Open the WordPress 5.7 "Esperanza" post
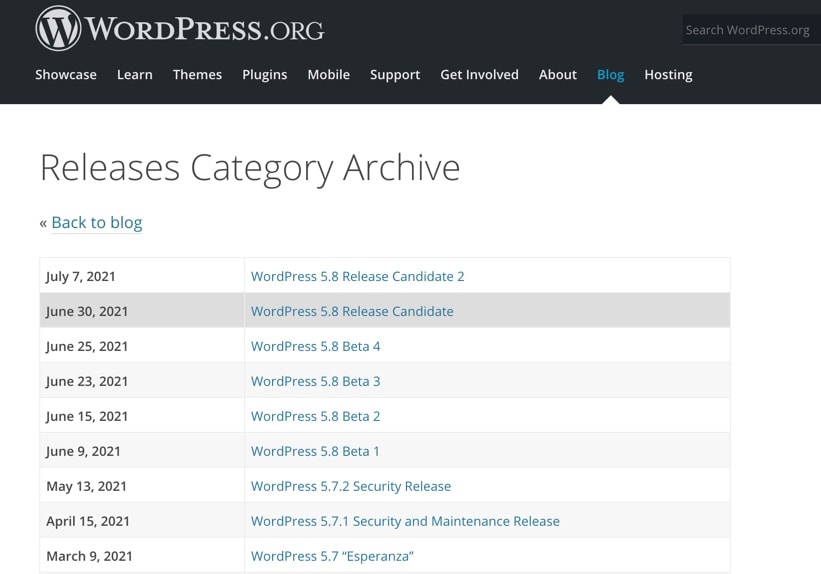The width and height of the screenshot is (821, 574). point(332,556)
